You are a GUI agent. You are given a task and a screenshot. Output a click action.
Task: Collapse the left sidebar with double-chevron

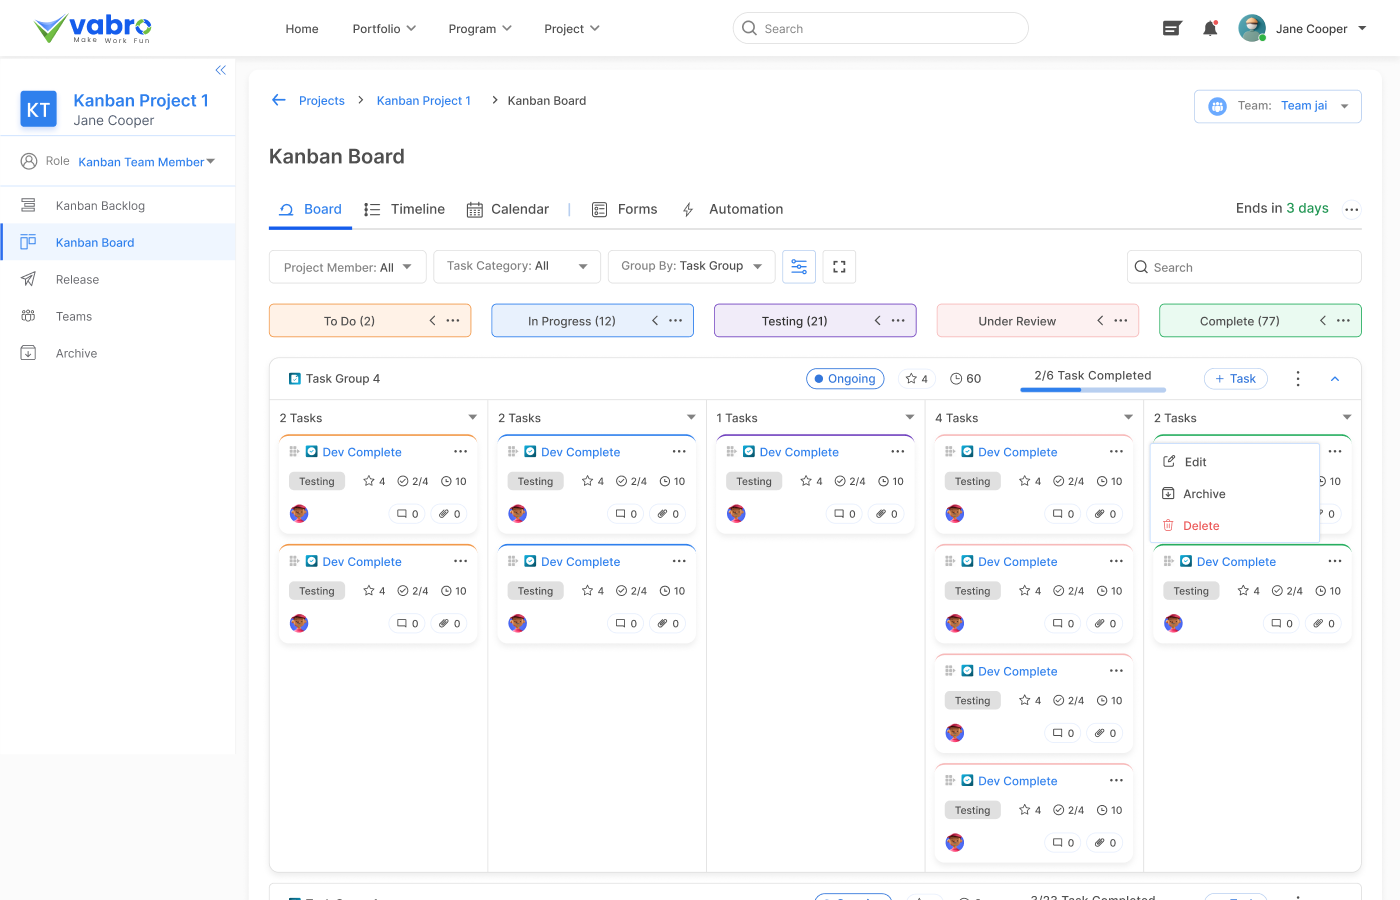point(220,70)
